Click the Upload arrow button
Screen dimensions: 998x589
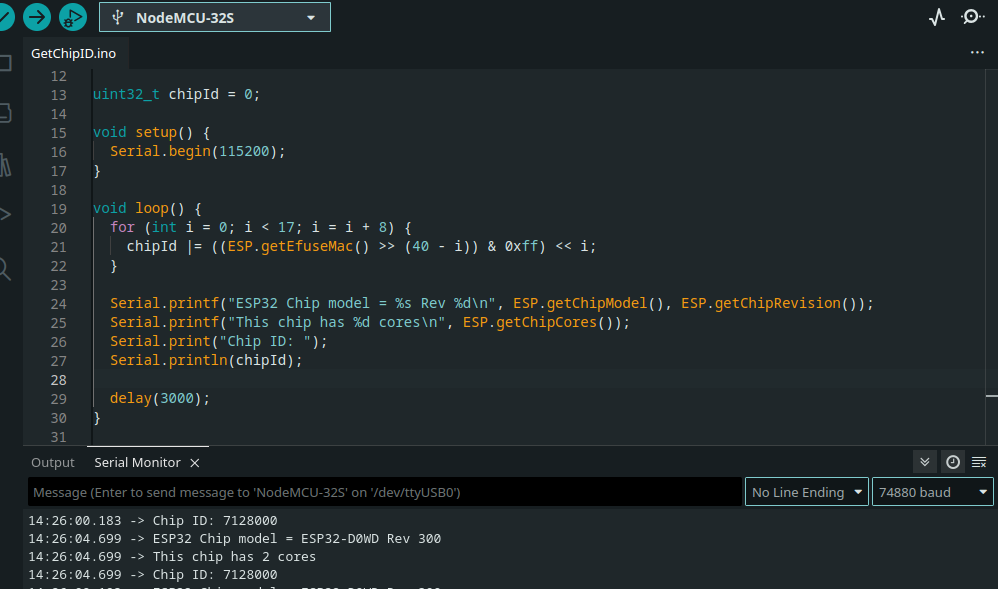point(37,17)
